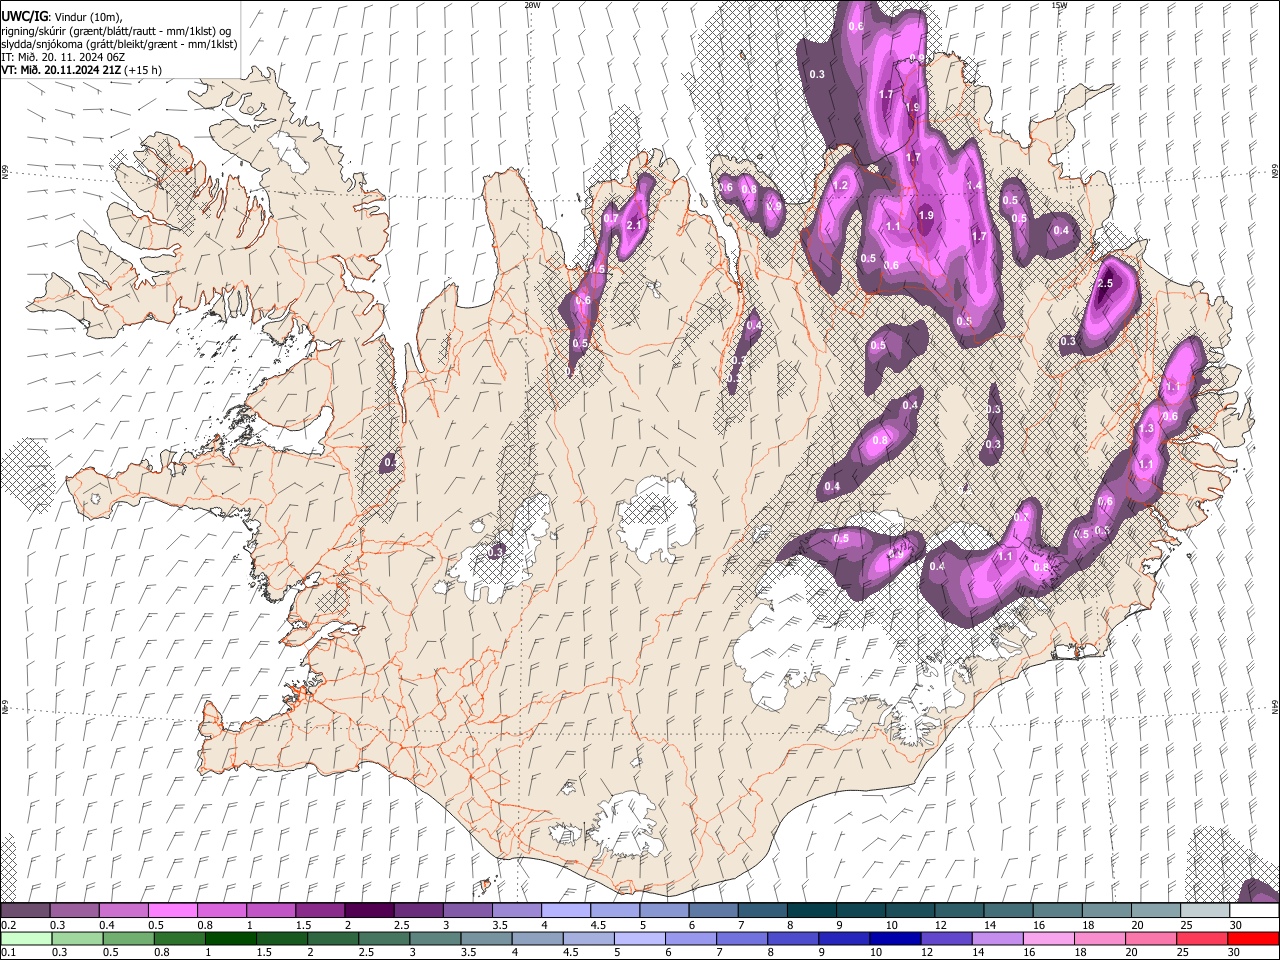Choose bright red 30 swatch on lower scale

(x=1254, y=938)
